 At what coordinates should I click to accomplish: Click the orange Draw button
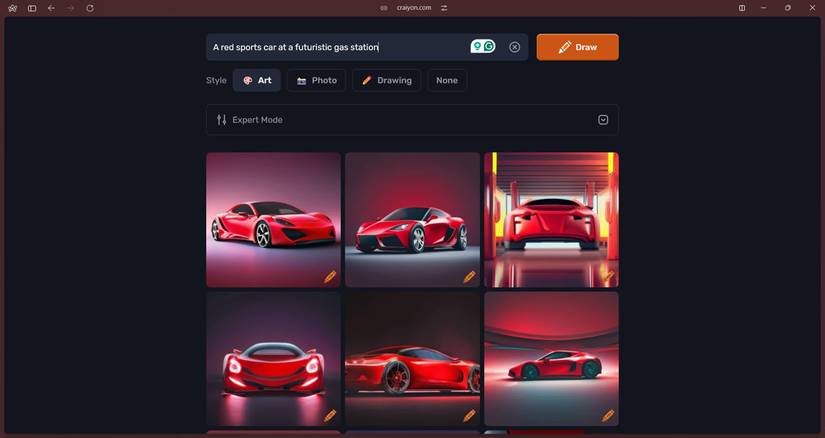577,47
